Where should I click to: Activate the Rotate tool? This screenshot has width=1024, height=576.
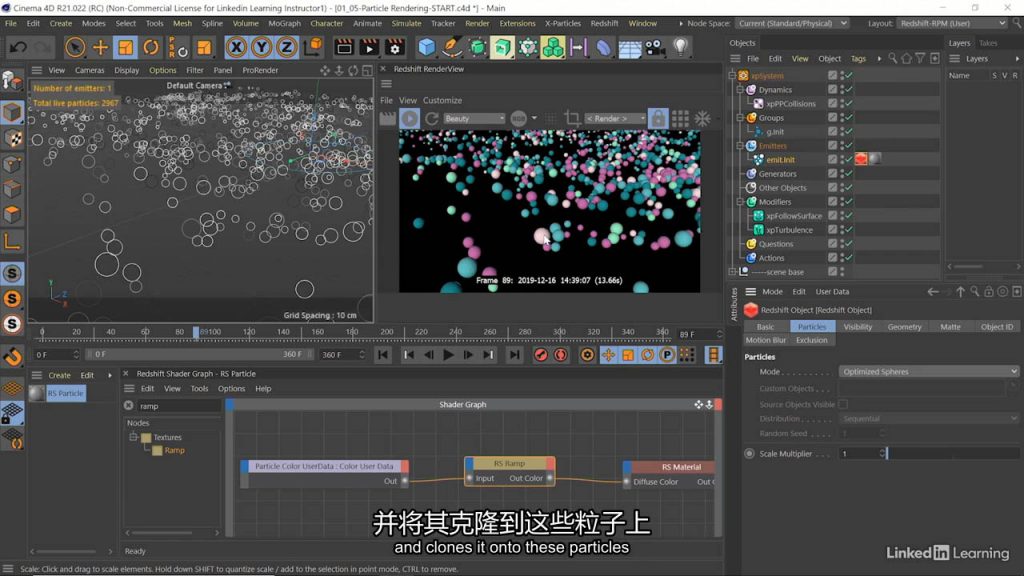(x=151, y=47)
